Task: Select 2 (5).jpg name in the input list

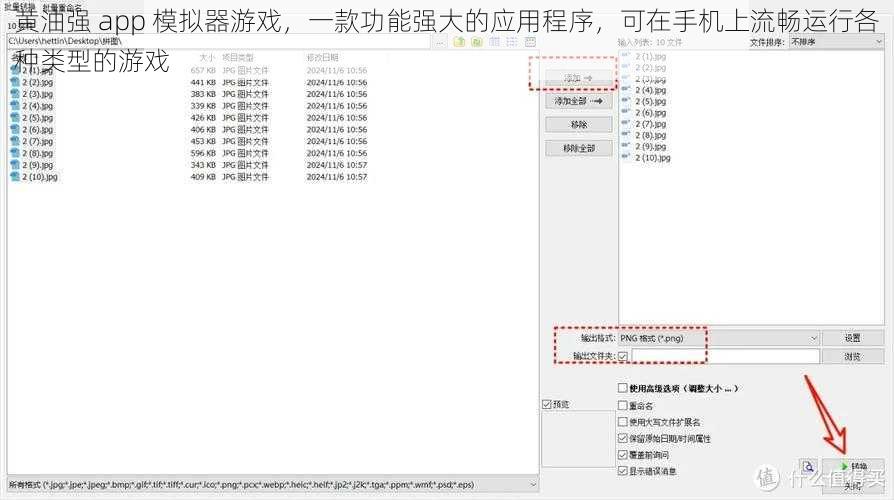Action: coord(651,101)
